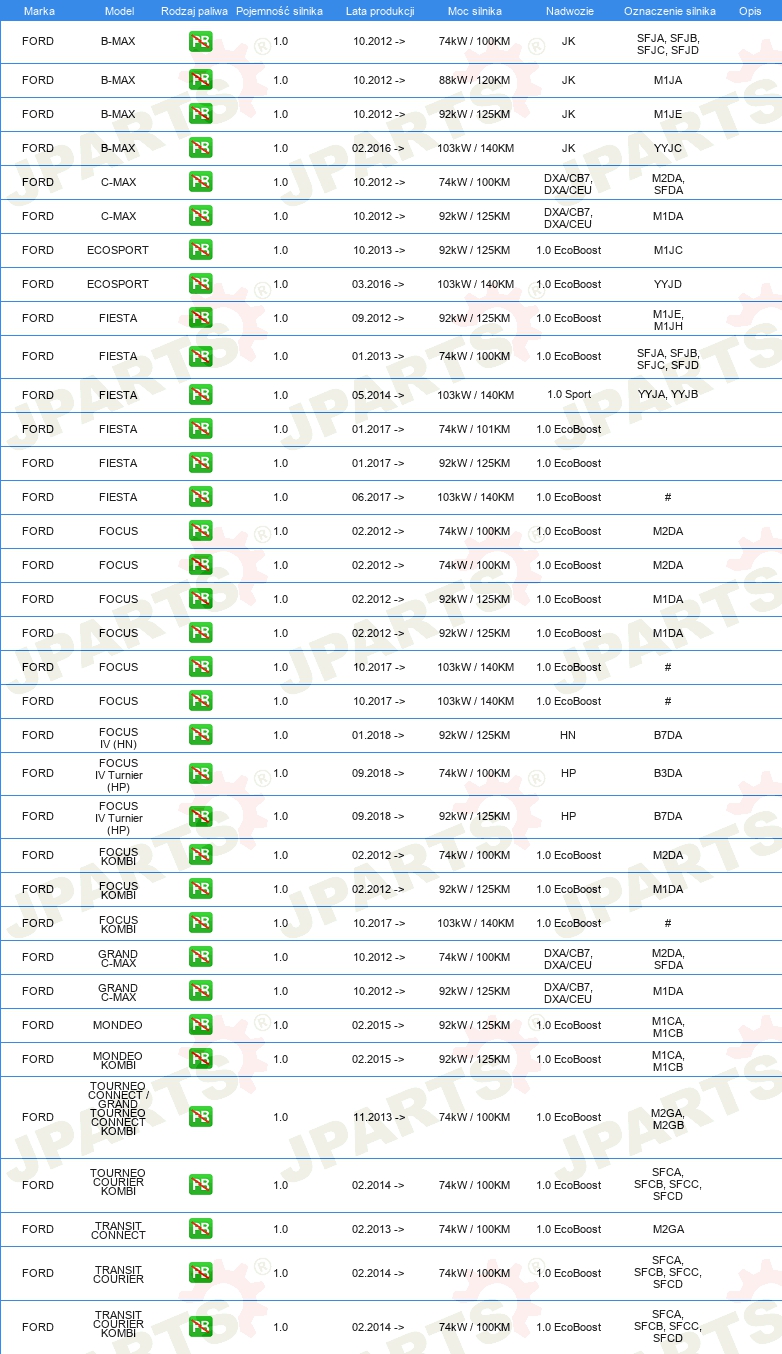The width and height of the screenshot is (782, 1354).
Task: Select the engine code B3DA
Action: [x=668, y=774]
